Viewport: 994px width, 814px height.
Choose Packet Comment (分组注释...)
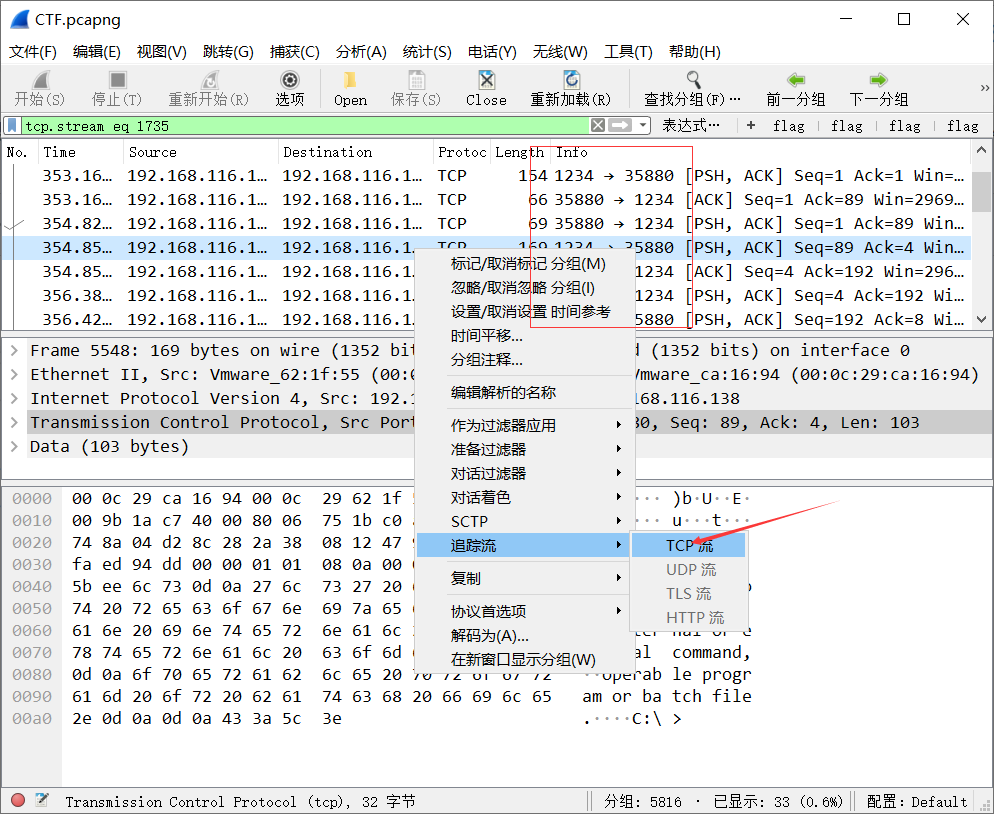tap(525, 360)
